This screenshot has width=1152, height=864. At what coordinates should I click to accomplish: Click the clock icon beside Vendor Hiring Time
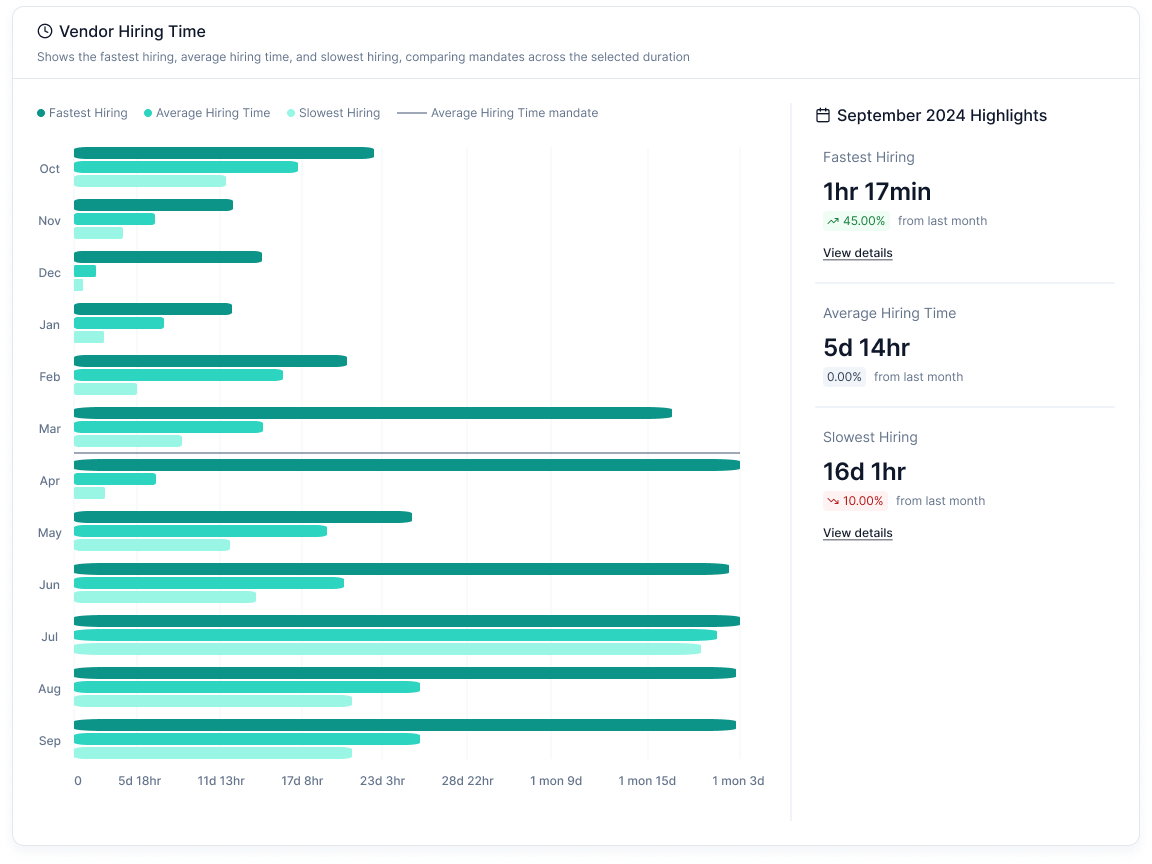click(x=45, y=32)
